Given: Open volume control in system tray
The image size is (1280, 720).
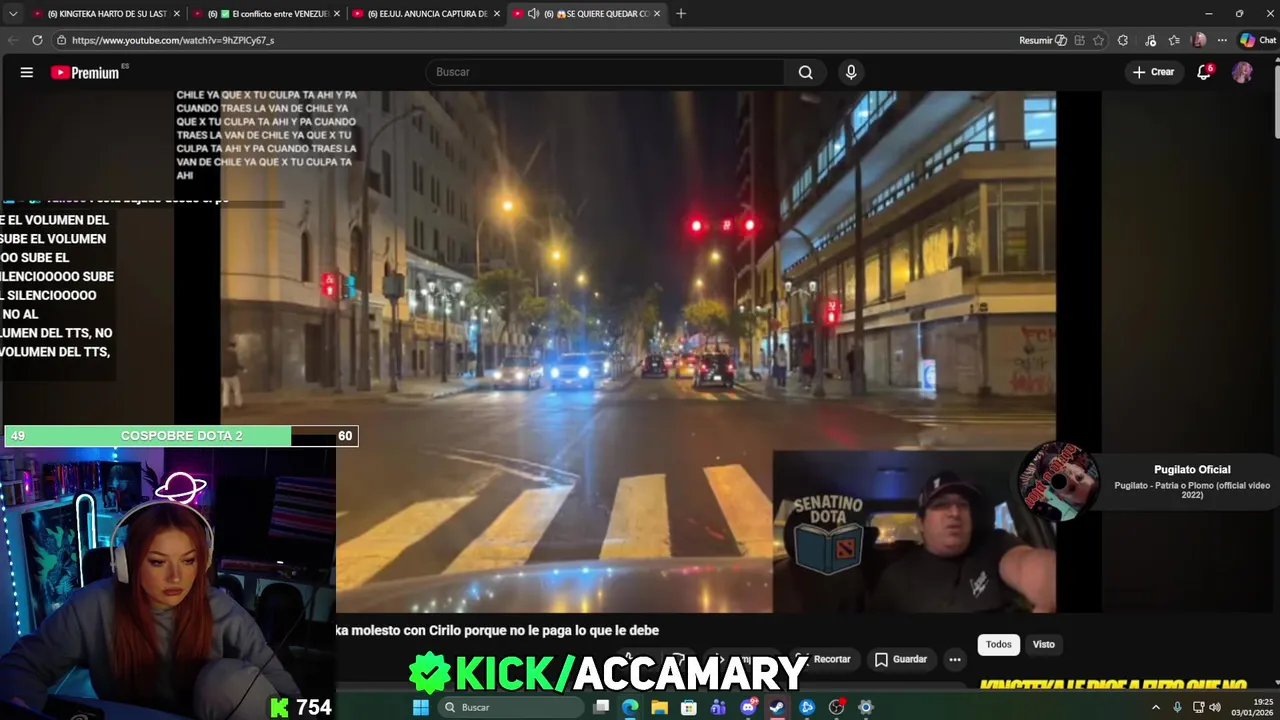Looking at the screenshot, I should [x=1215, y=707].
